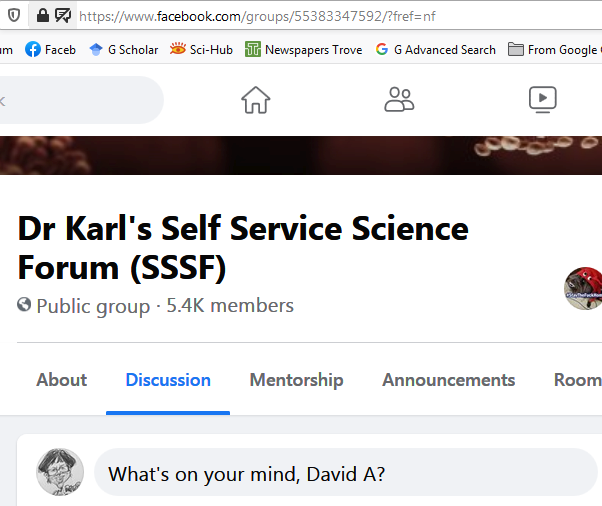Click the "What's on your mind, David A?" box

340,474
